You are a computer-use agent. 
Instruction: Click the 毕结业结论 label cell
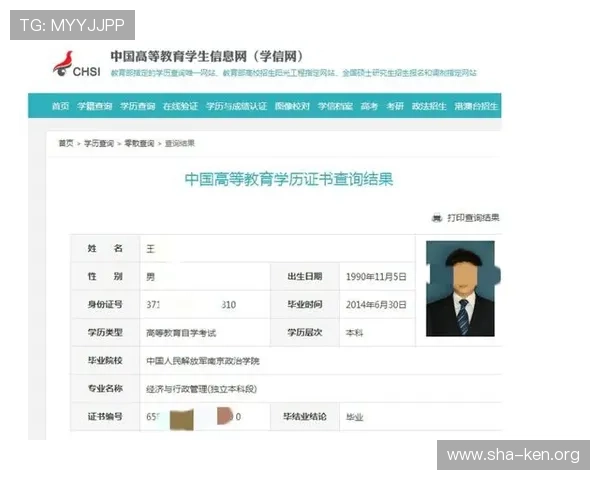[x=305, y=416]
